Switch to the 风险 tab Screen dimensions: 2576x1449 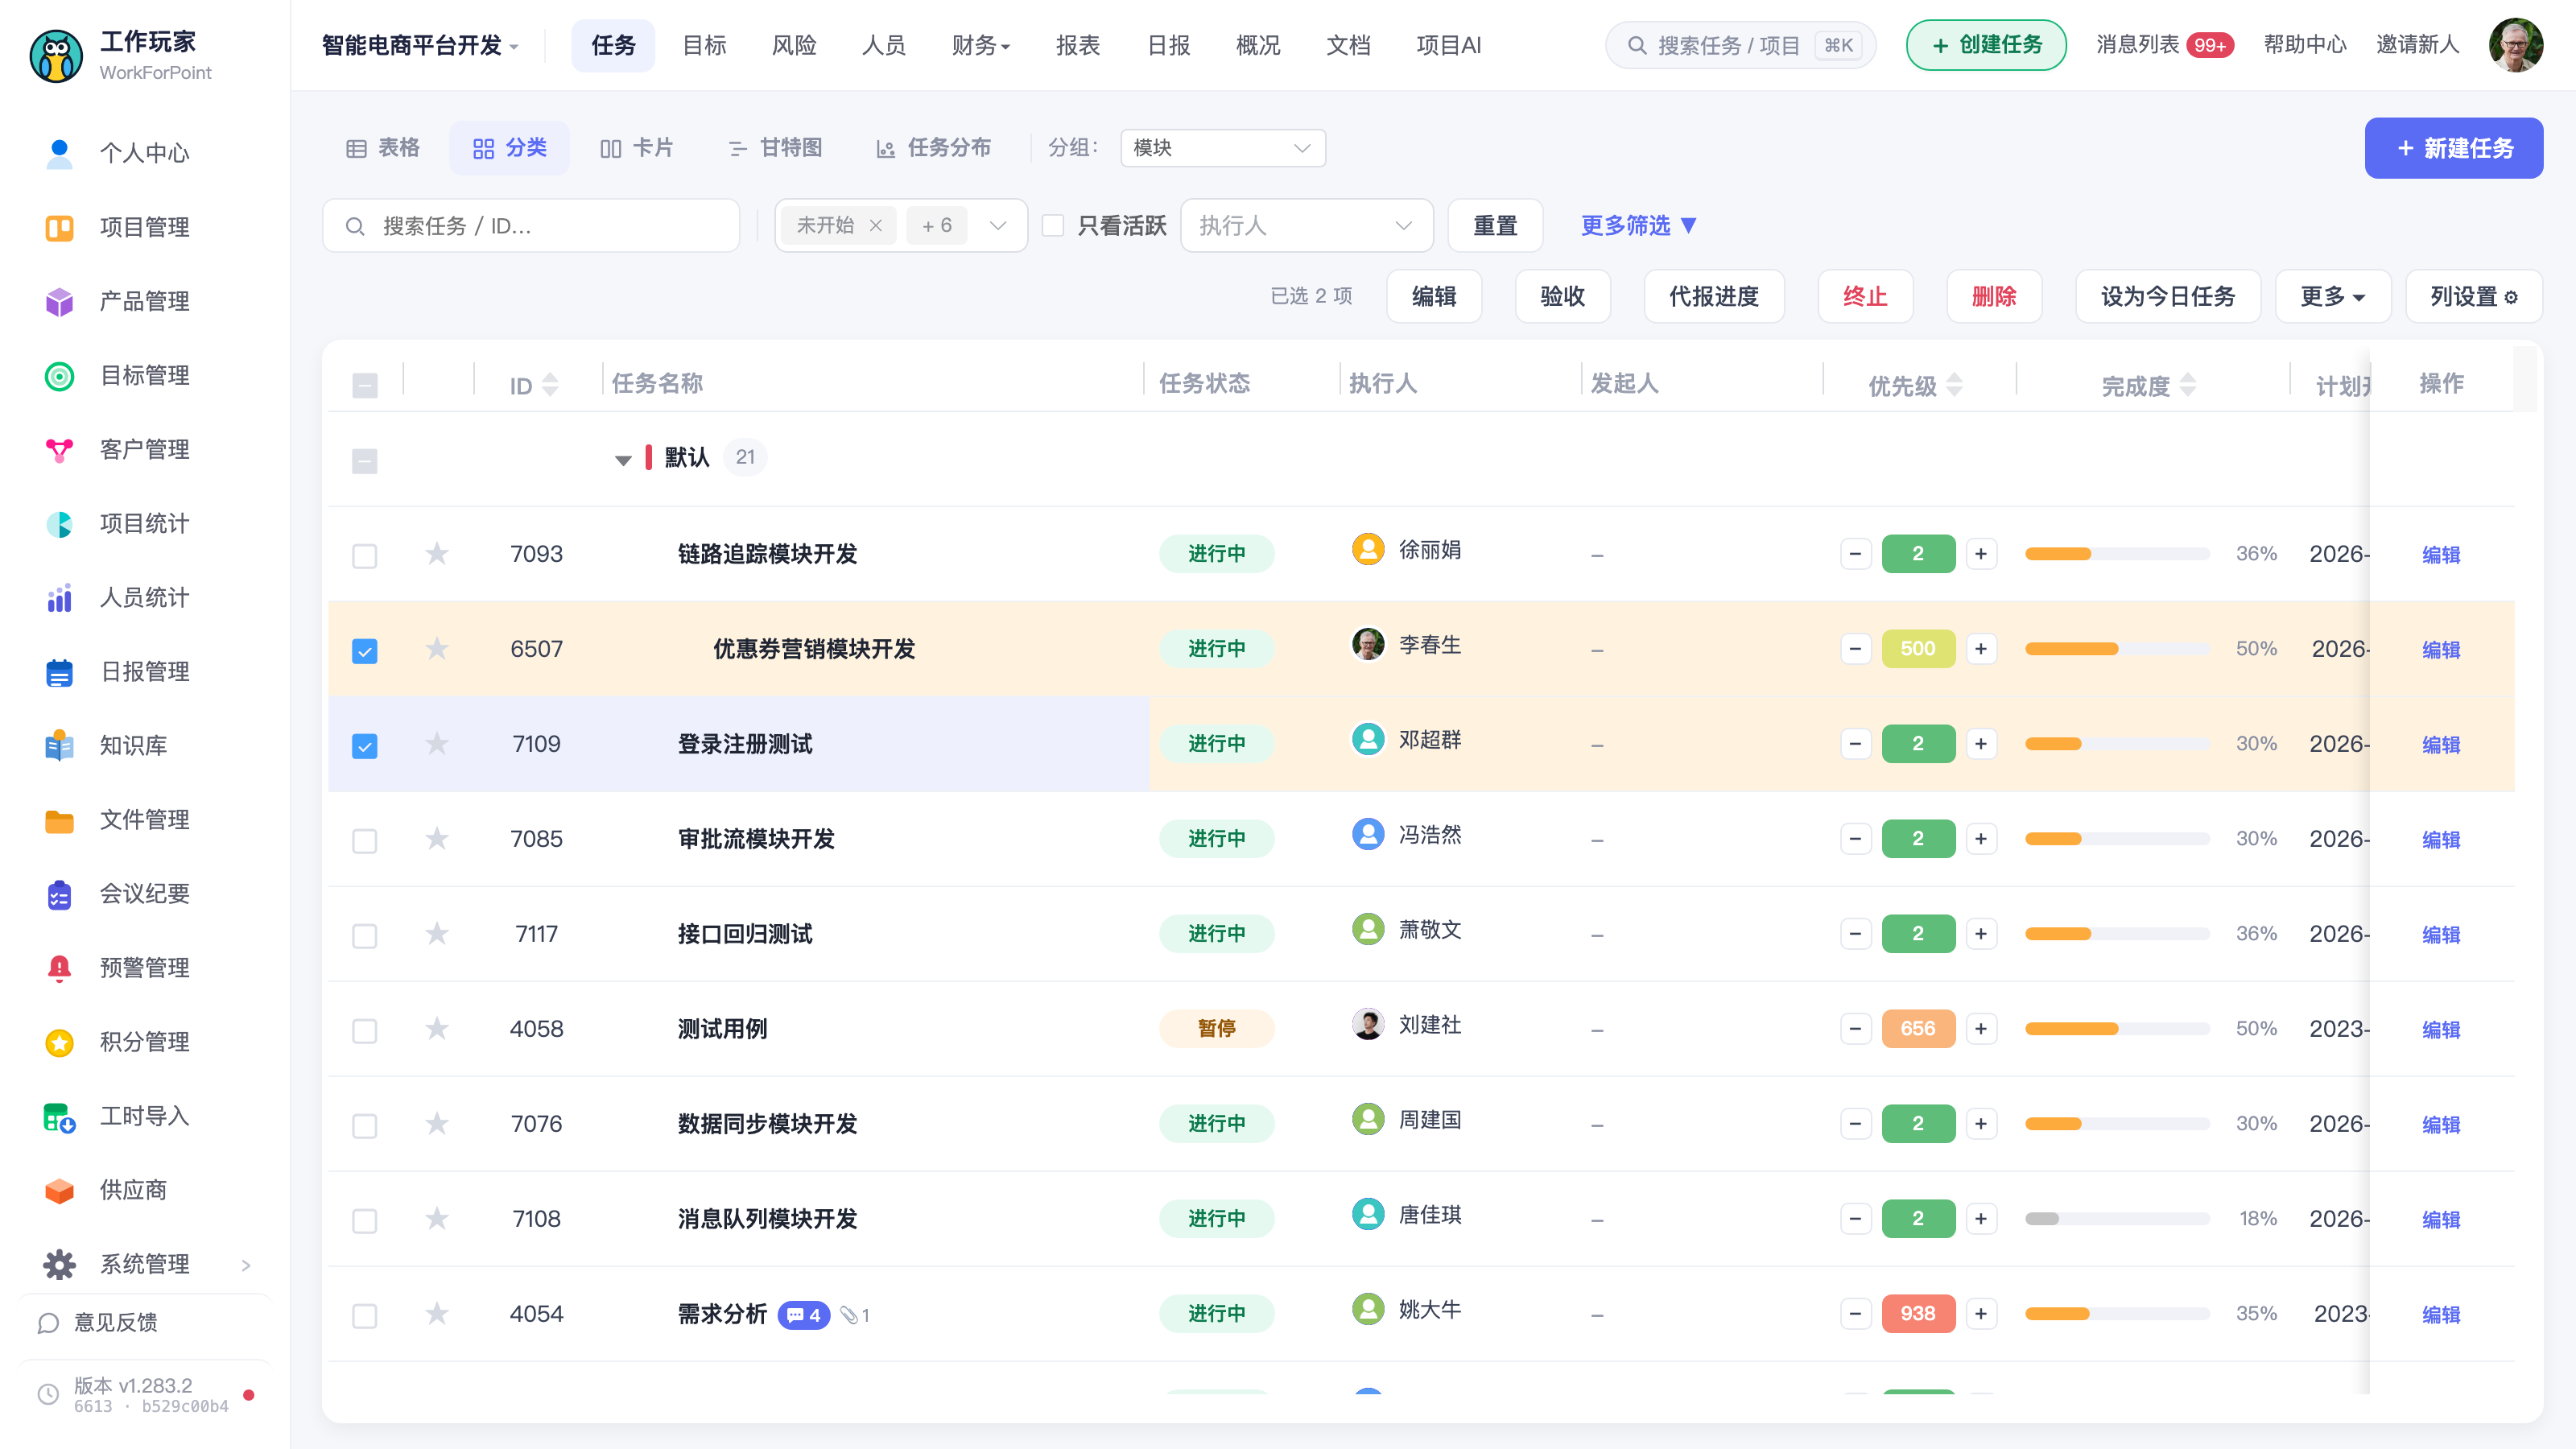point(794,45)
